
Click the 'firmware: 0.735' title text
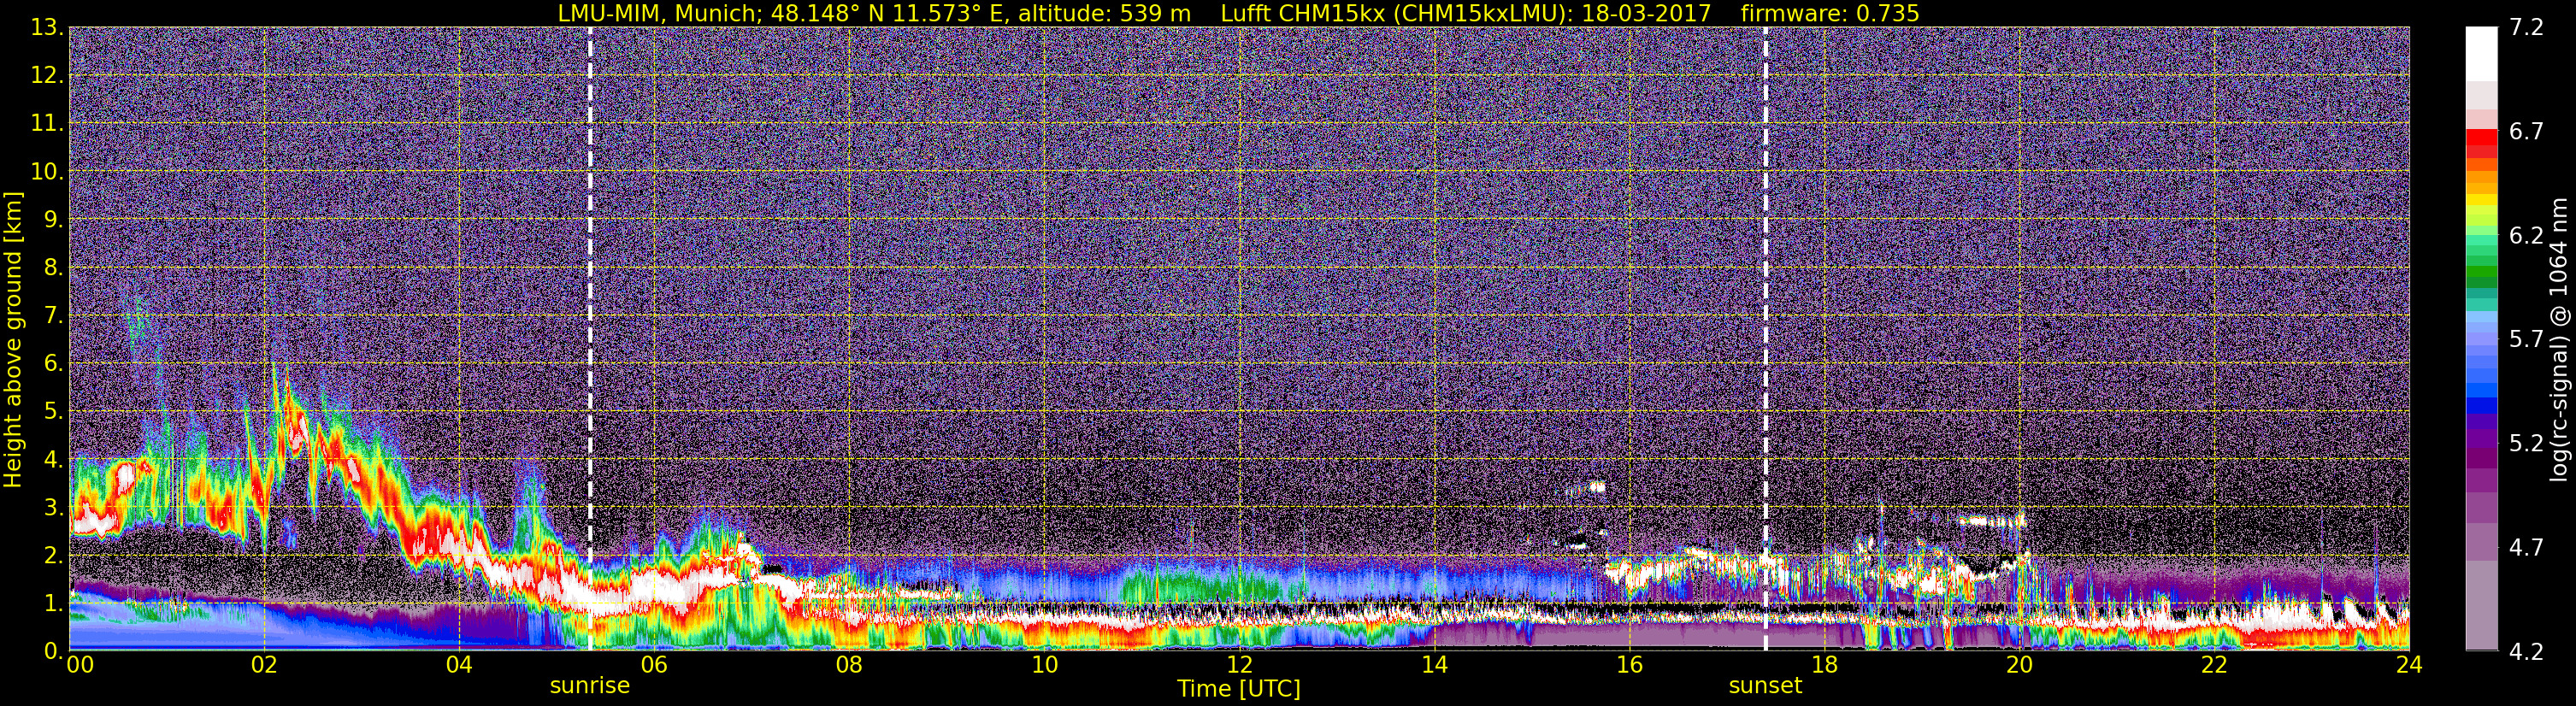point(1829,13)
